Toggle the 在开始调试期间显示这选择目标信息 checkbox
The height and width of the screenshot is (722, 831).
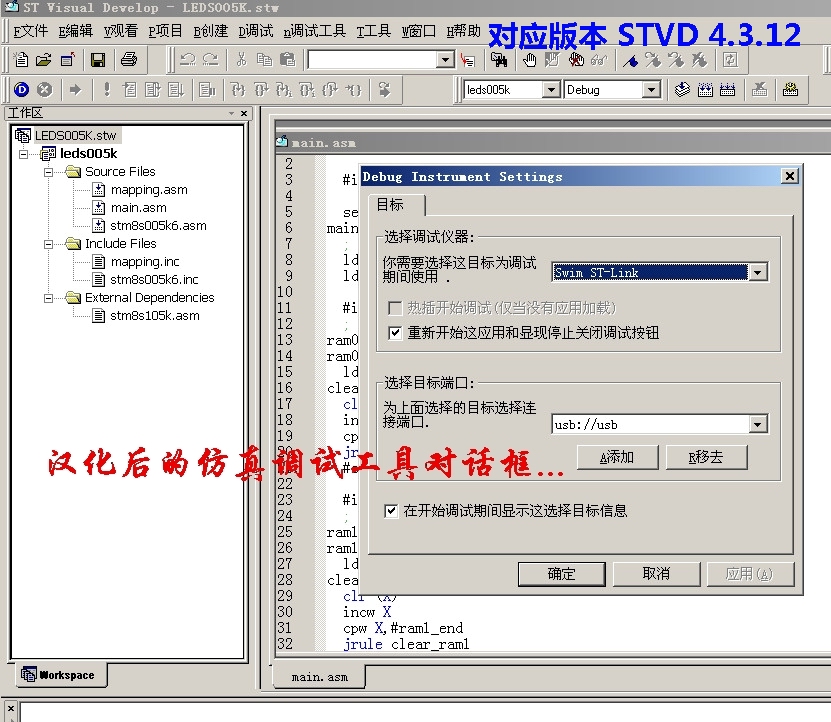tap(391, 511)
